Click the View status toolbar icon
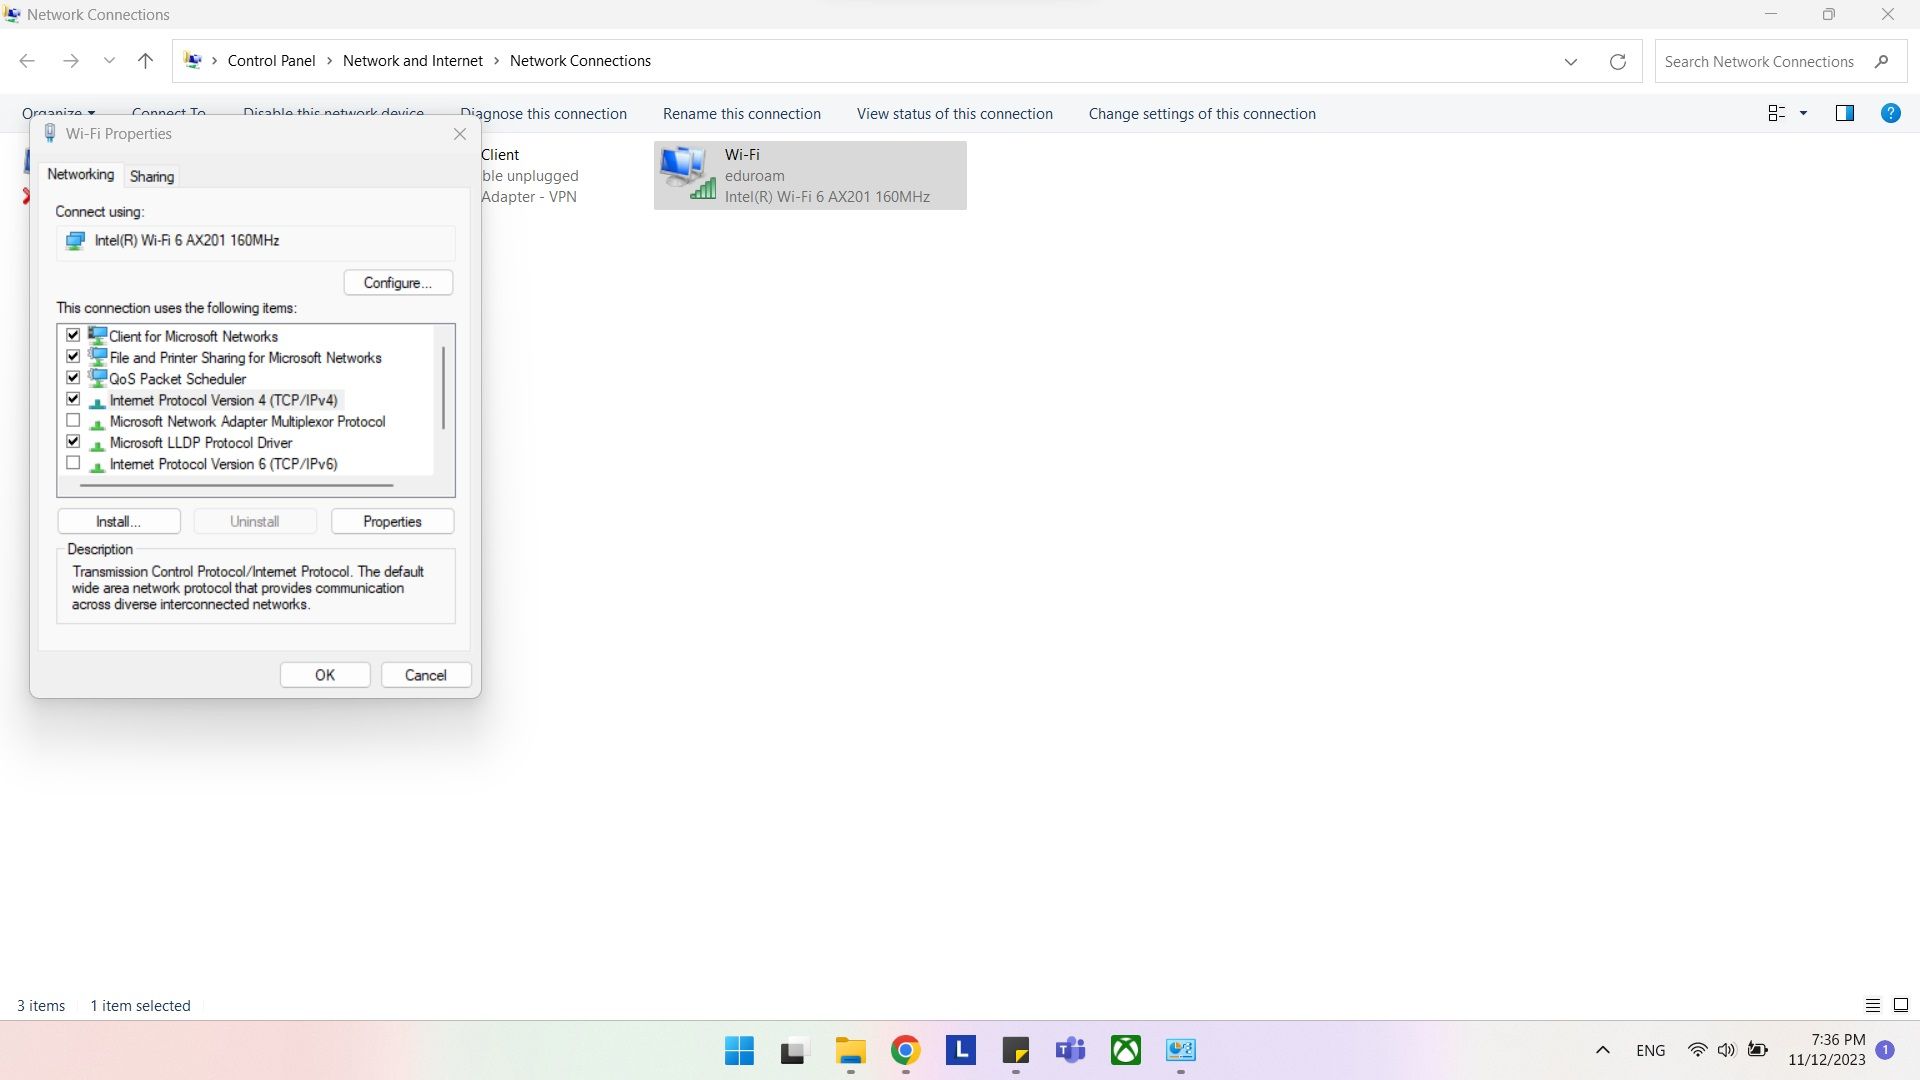 955,113
